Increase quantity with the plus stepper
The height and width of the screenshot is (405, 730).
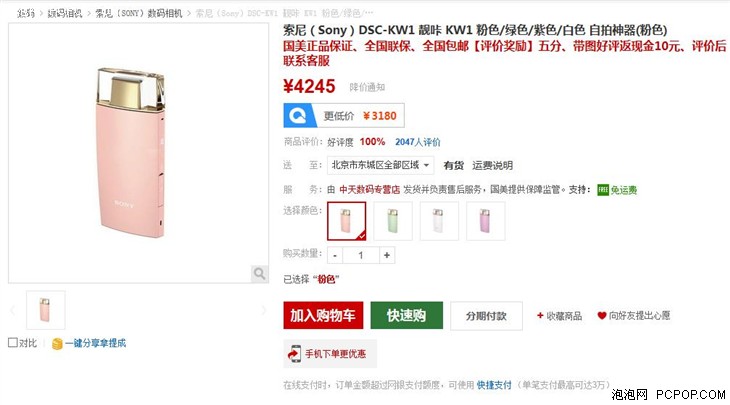386,255
